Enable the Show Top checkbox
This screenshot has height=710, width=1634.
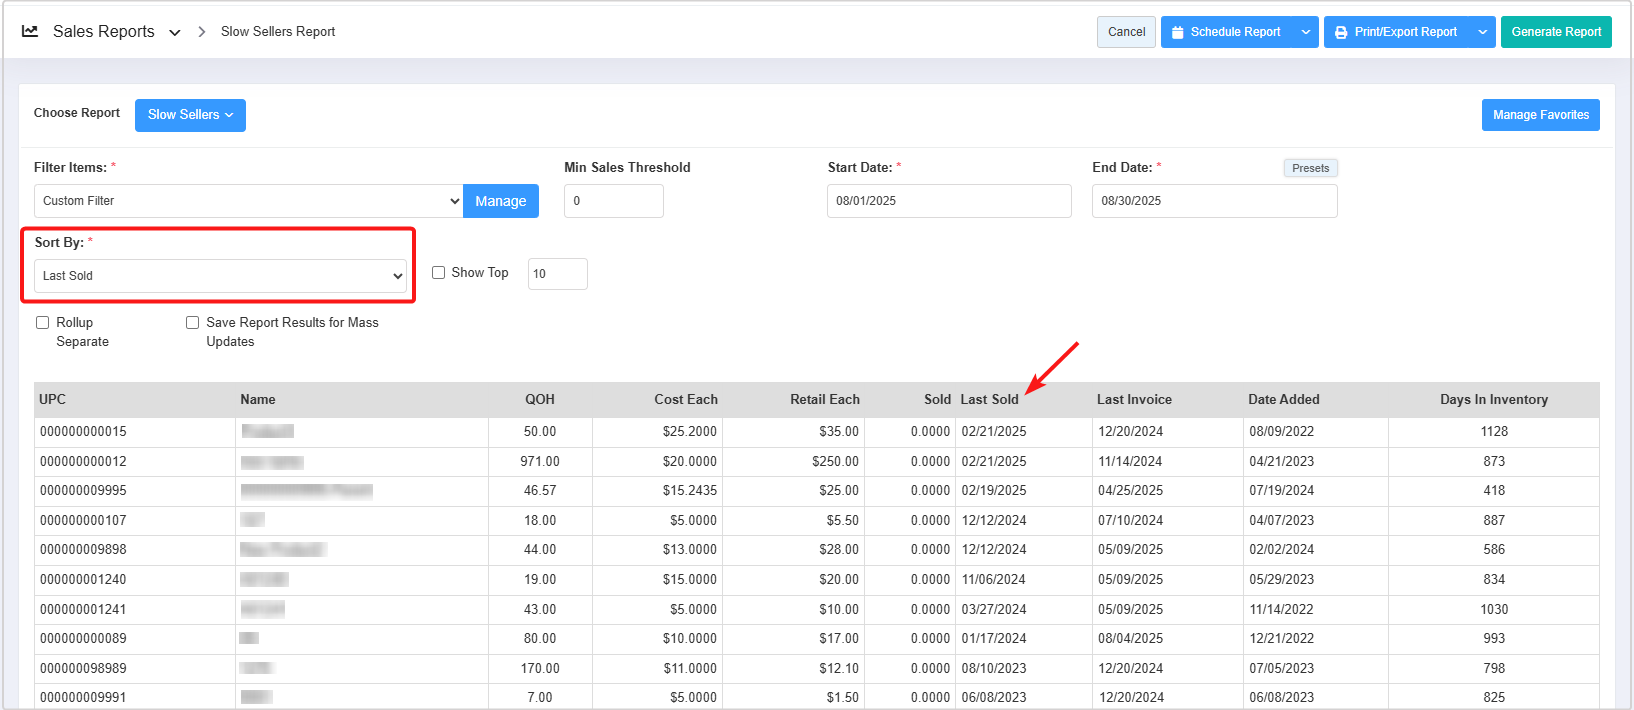438,273
